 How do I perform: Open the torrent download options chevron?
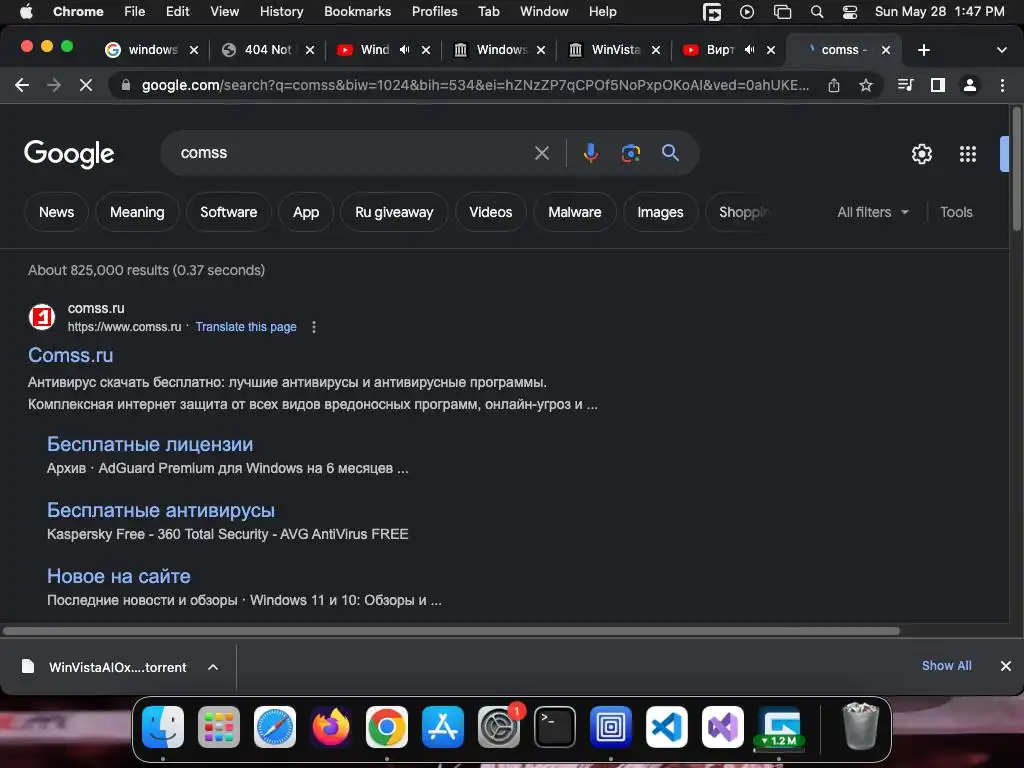pos(213,667)
